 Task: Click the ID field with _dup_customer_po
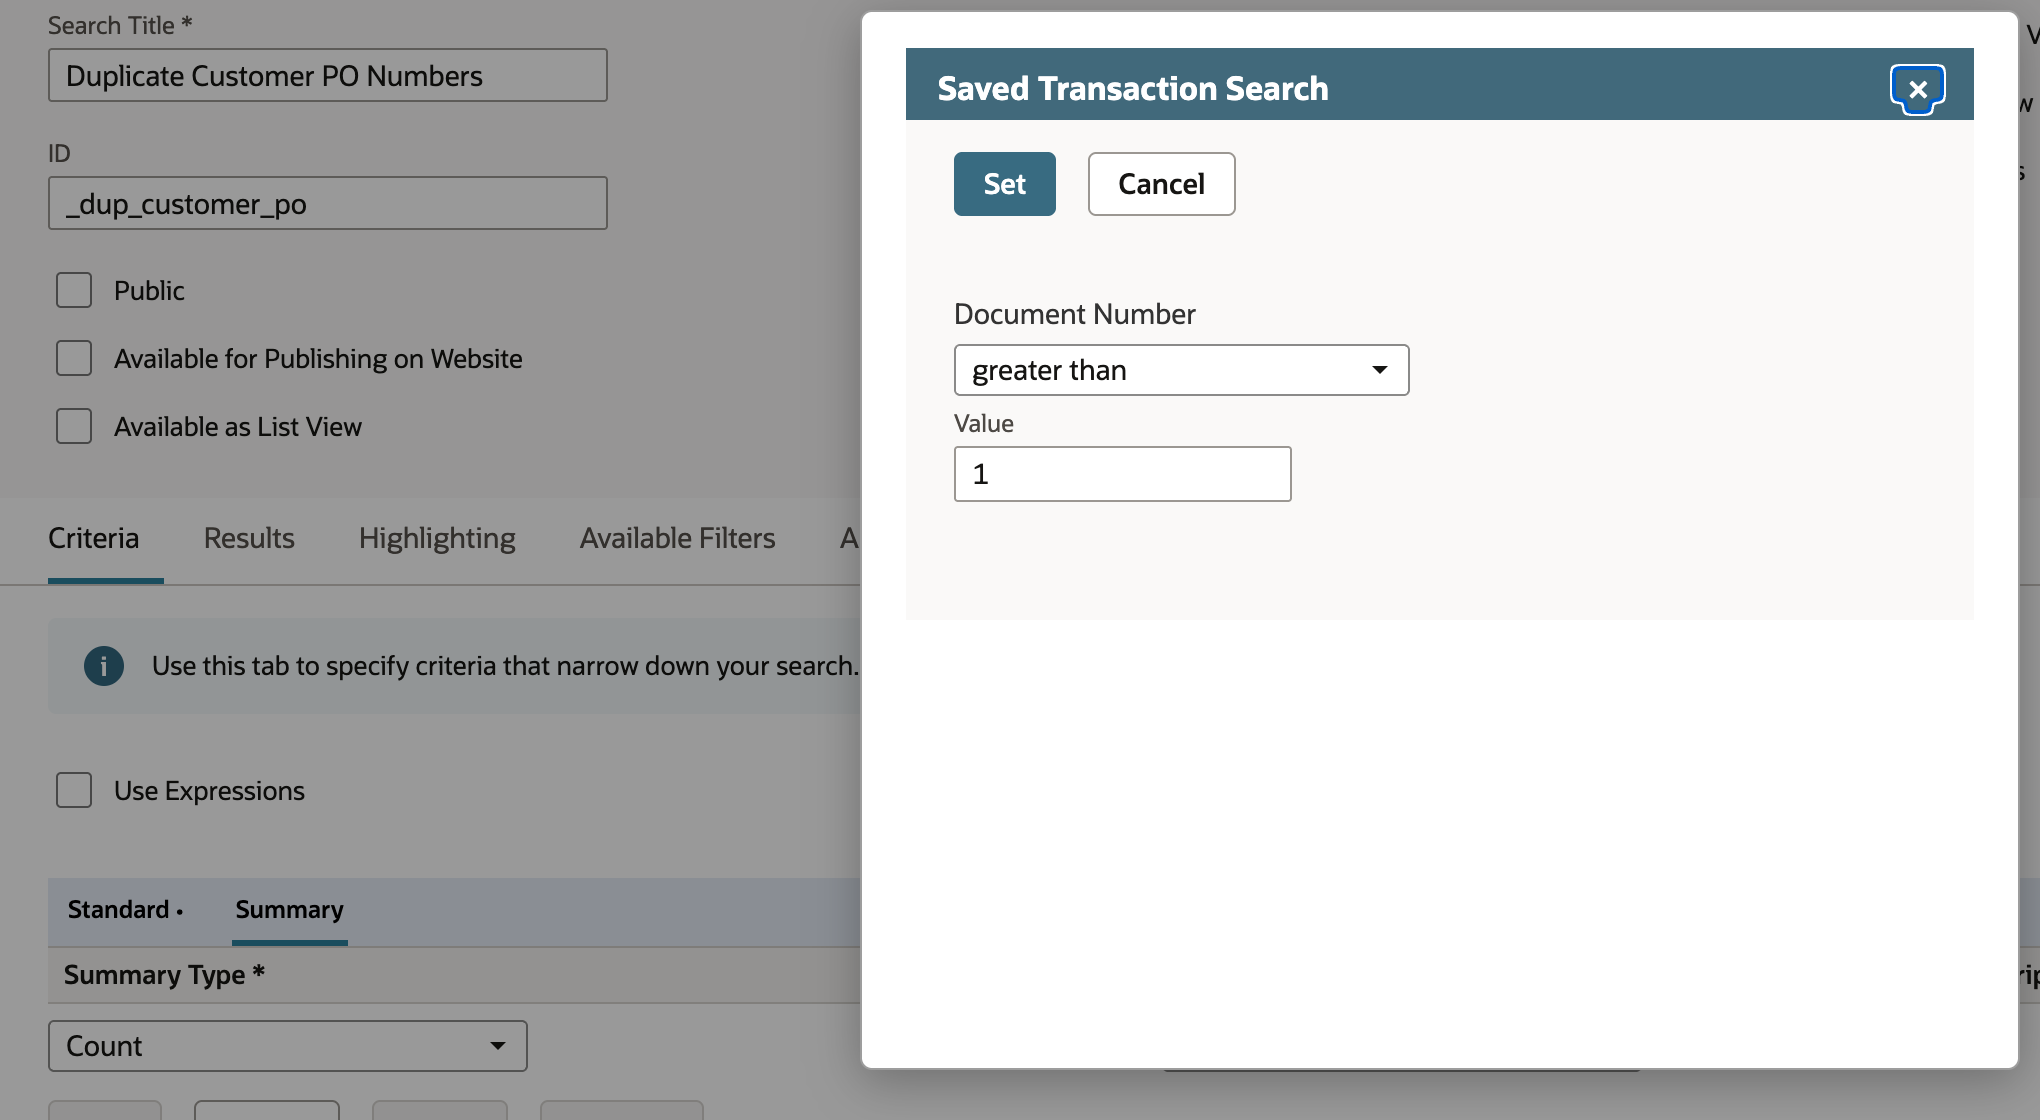click(x=327, y=204)
